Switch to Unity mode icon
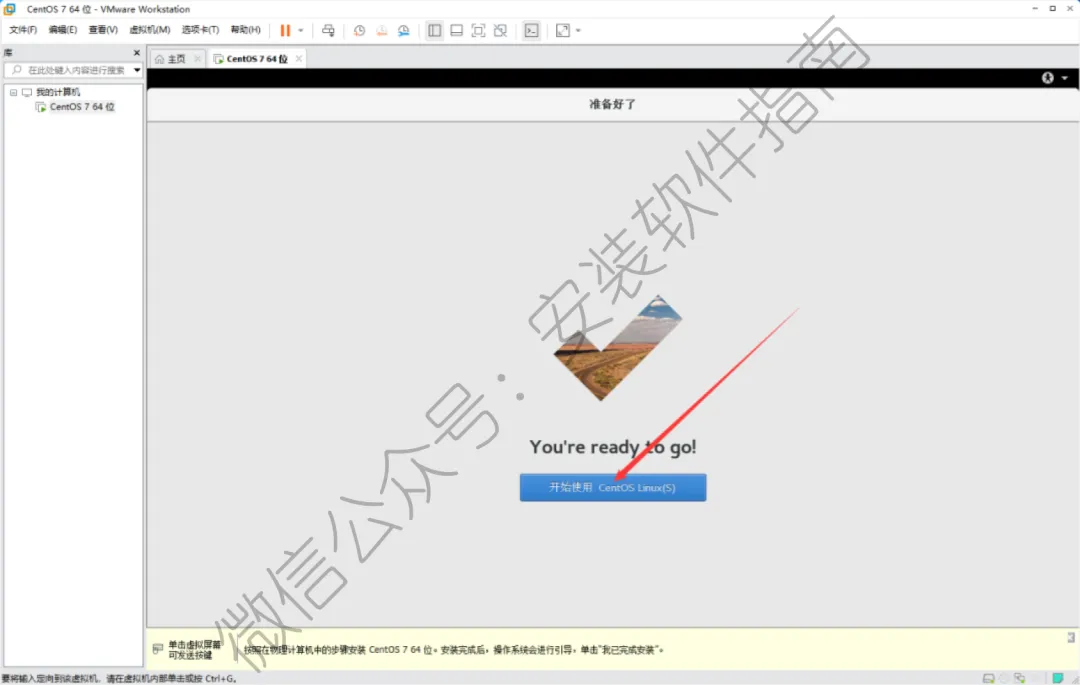The image size is (1080, 685). pyautogui.click(x=501, y=30)
